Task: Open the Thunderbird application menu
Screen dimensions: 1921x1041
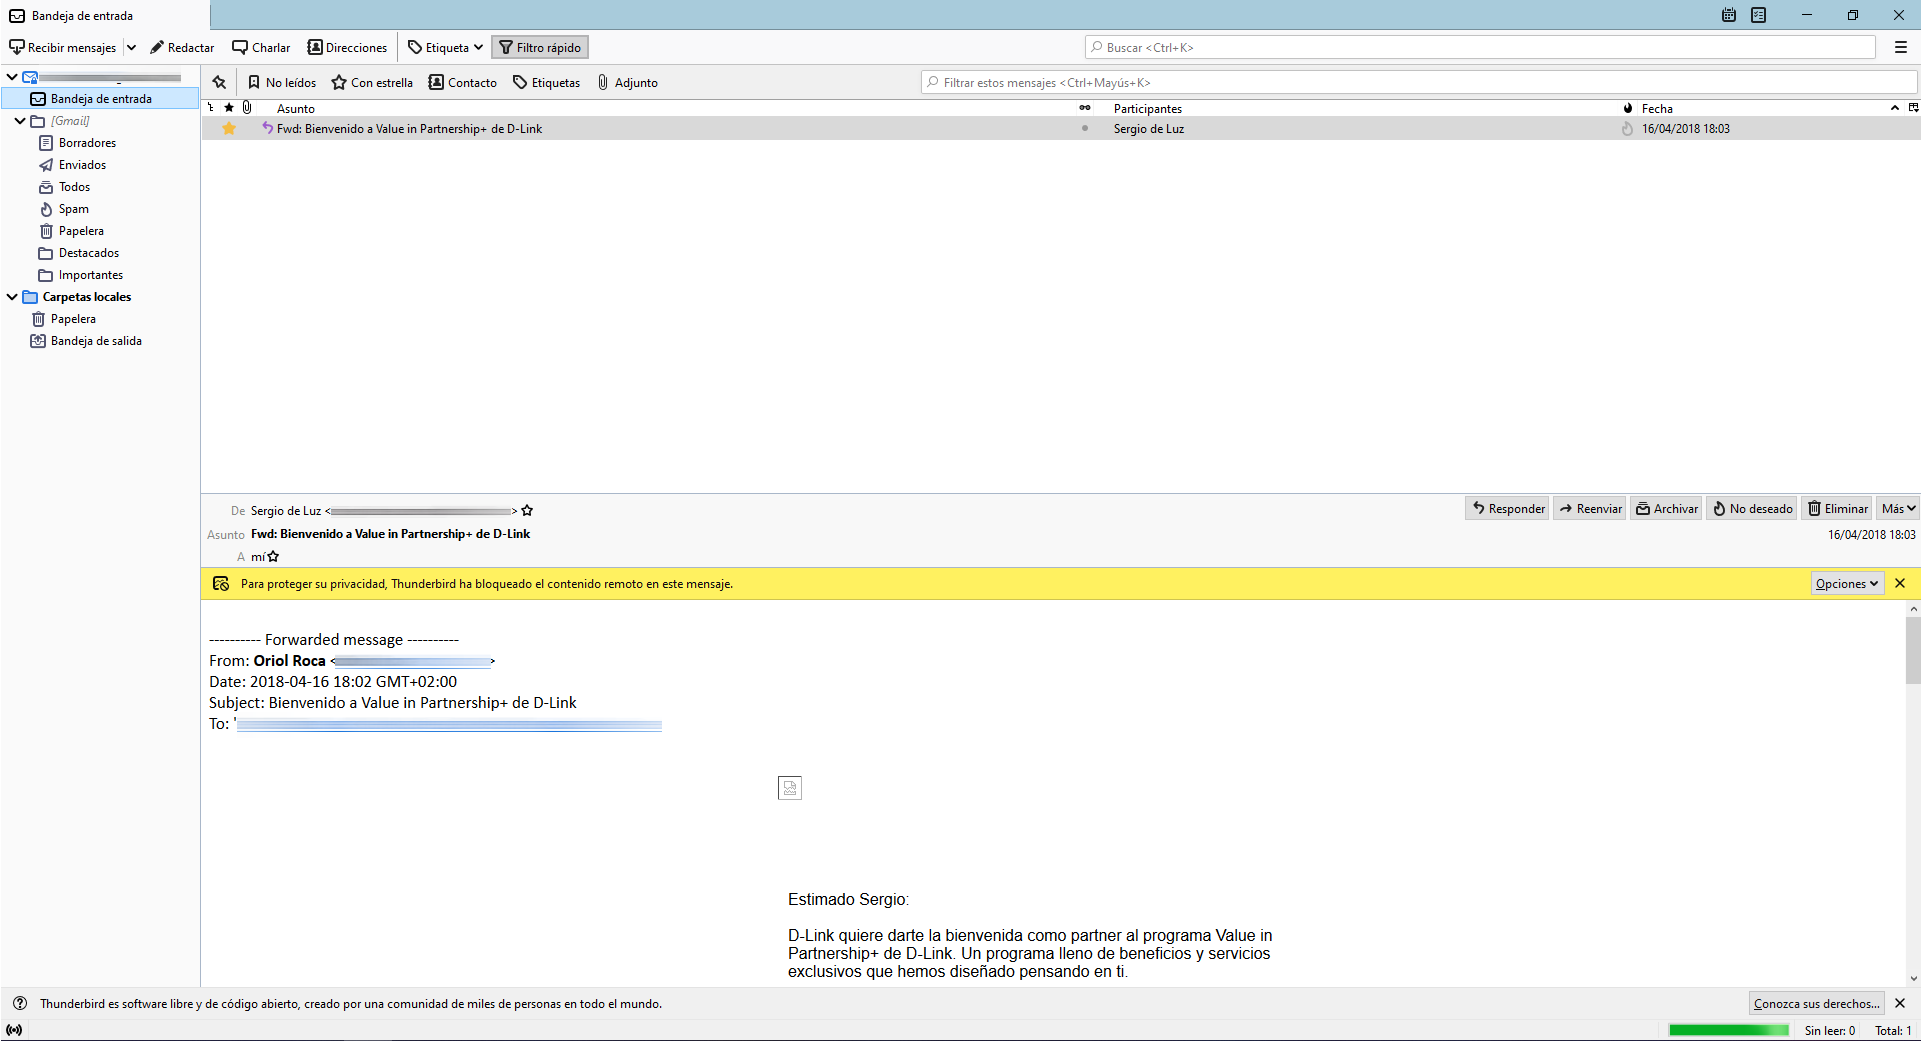Action: pos(1901,47)
